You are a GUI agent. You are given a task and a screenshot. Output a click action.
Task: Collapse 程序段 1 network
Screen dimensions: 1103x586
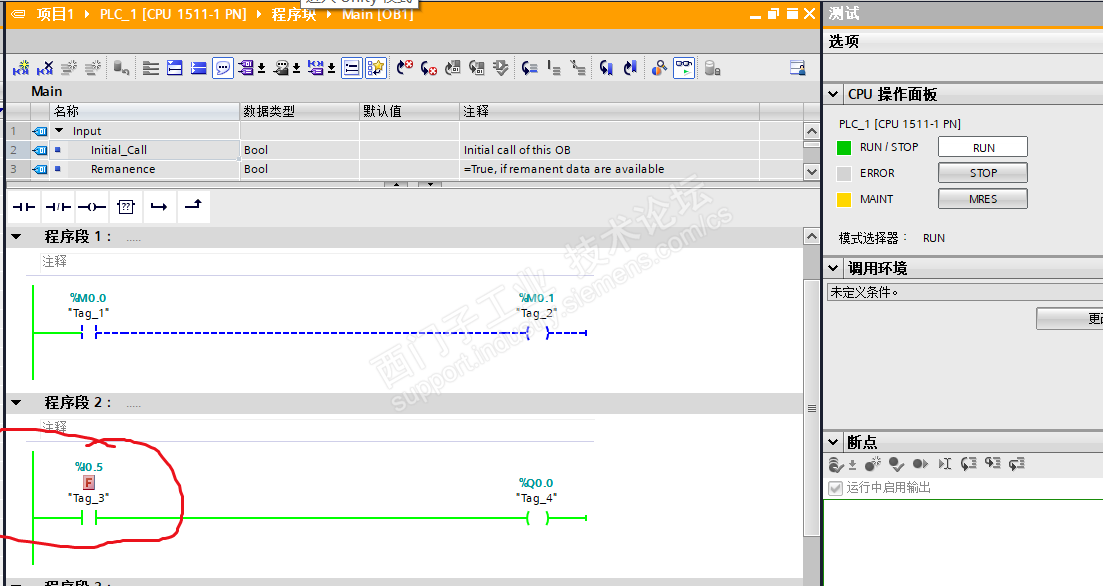click(x=16, y=237)
